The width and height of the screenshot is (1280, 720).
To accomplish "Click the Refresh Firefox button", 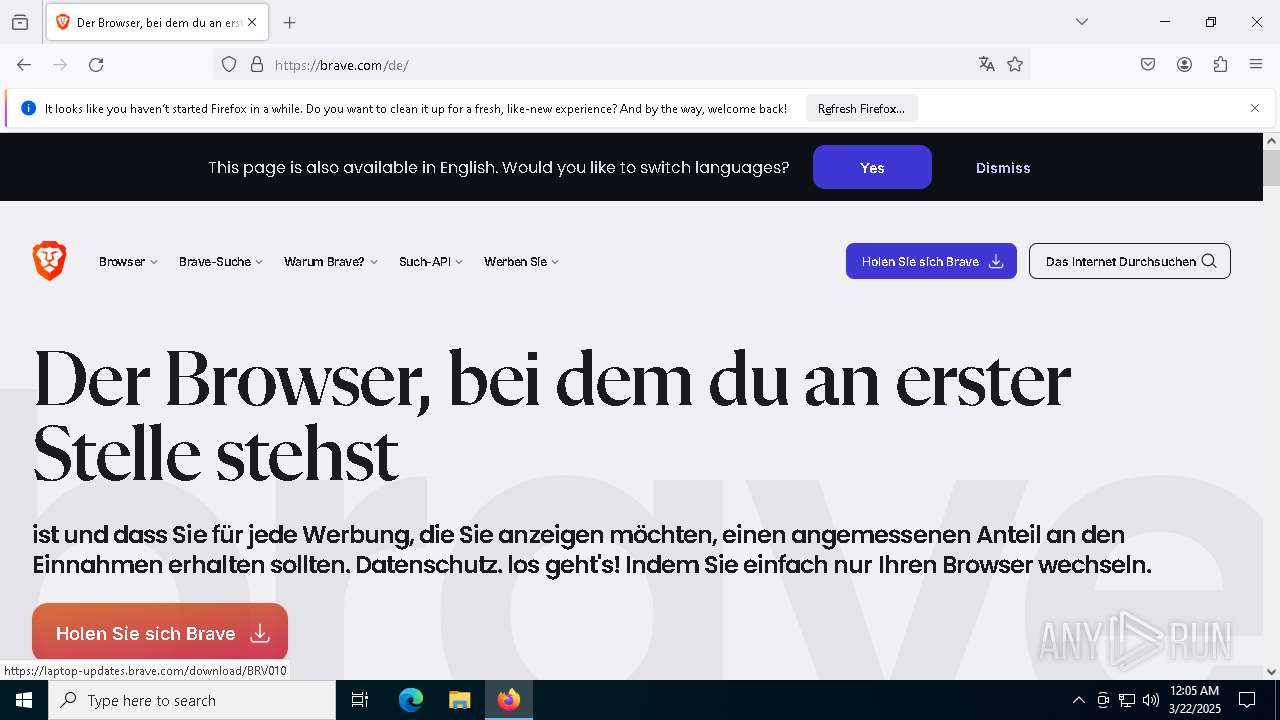I will point(861,109).
